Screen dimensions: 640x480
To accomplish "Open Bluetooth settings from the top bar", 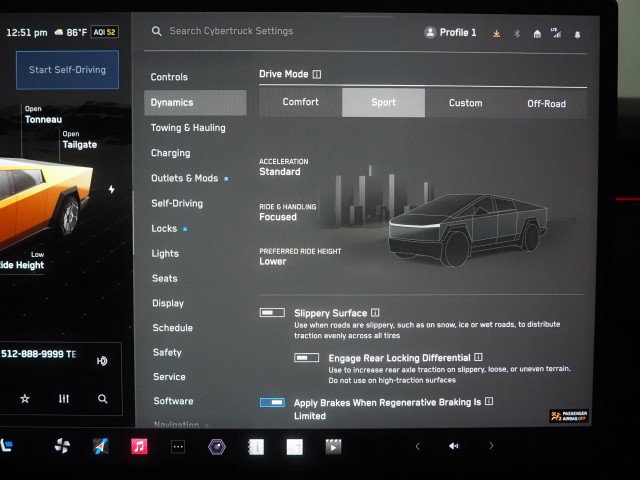I will coord(517,33).
